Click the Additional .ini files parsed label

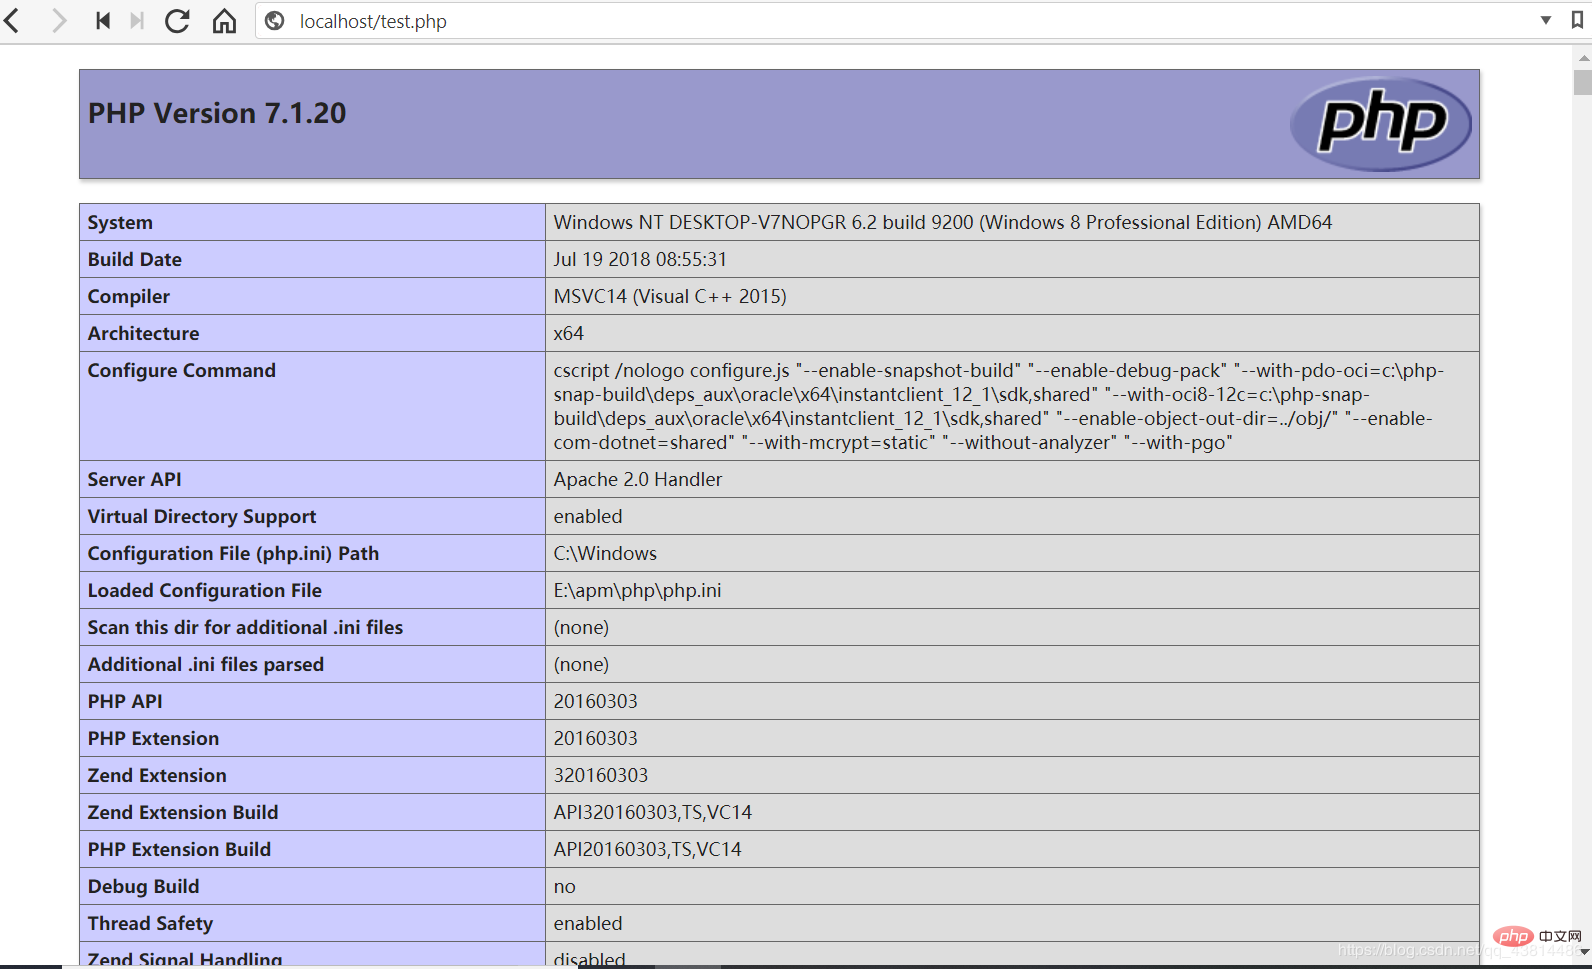pos(206,664)
